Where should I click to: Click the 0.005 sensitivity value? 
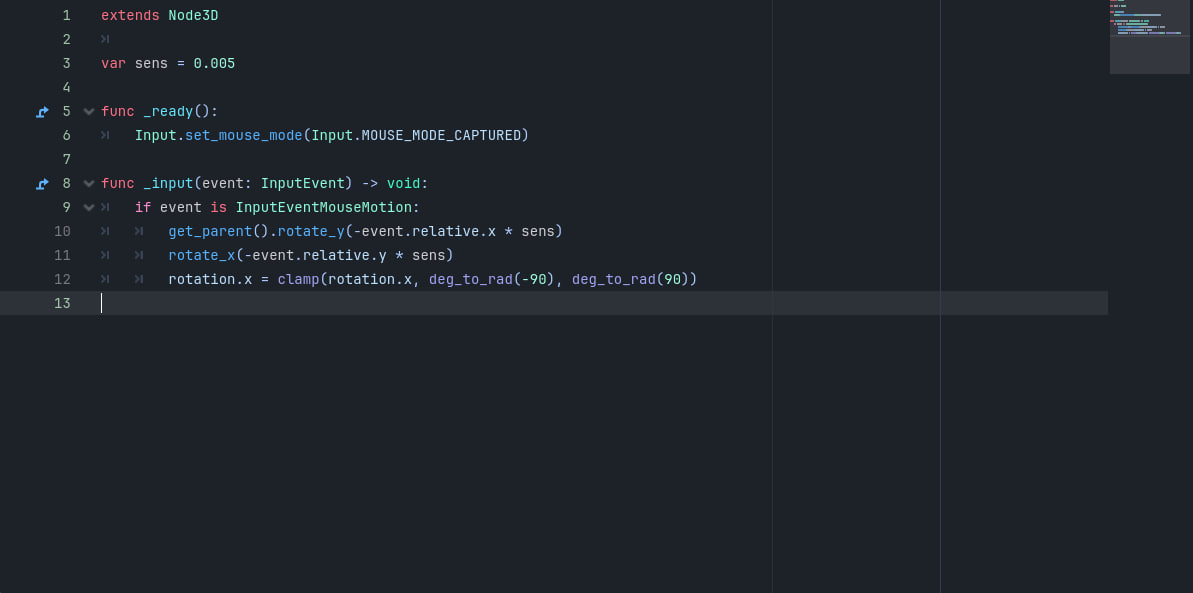pyautogui.click(x=215, y=63)
